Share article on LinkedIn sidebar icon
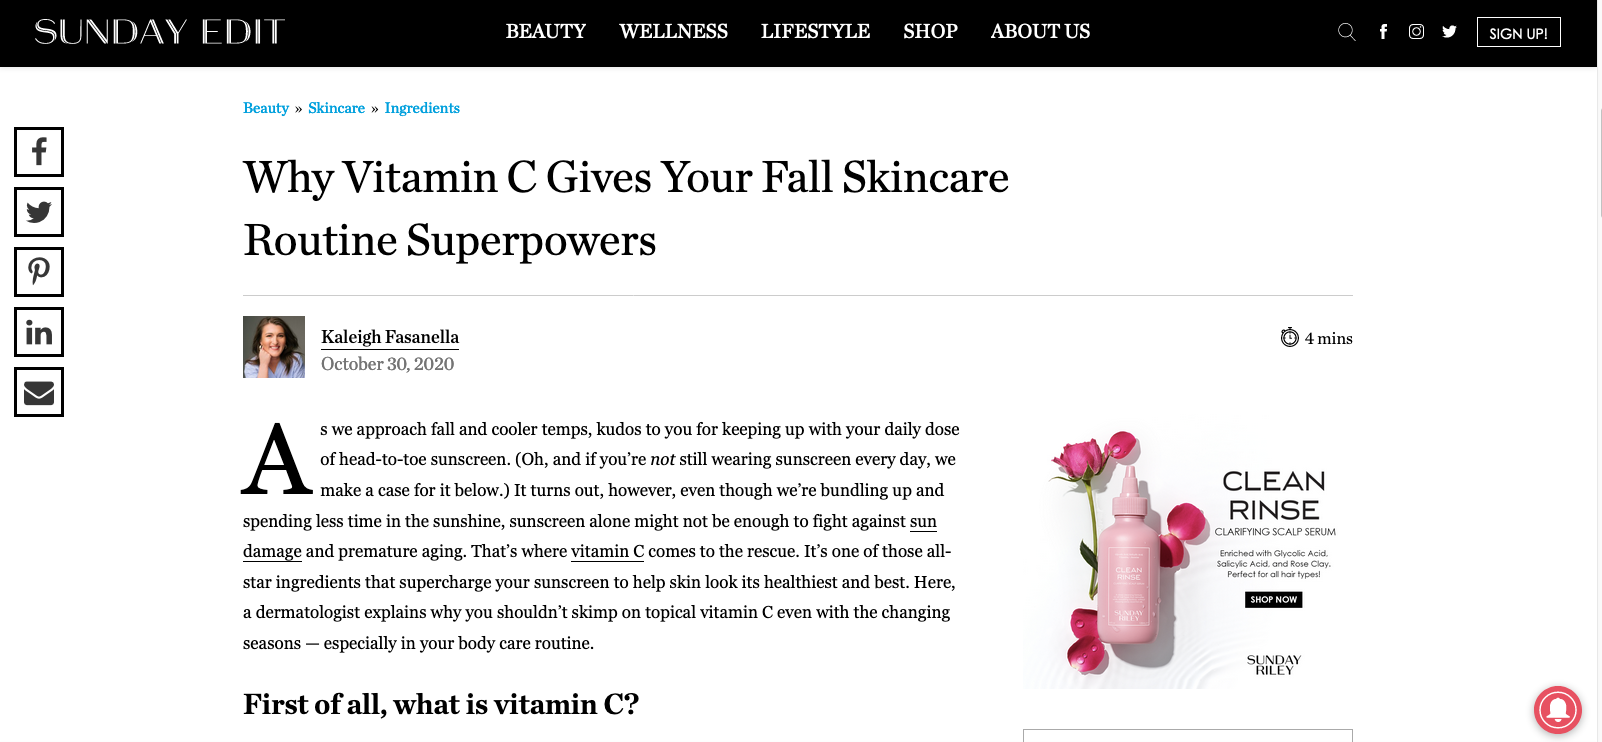The height and width of the screenshot is (742, 1602). click(x=39, y=332)
